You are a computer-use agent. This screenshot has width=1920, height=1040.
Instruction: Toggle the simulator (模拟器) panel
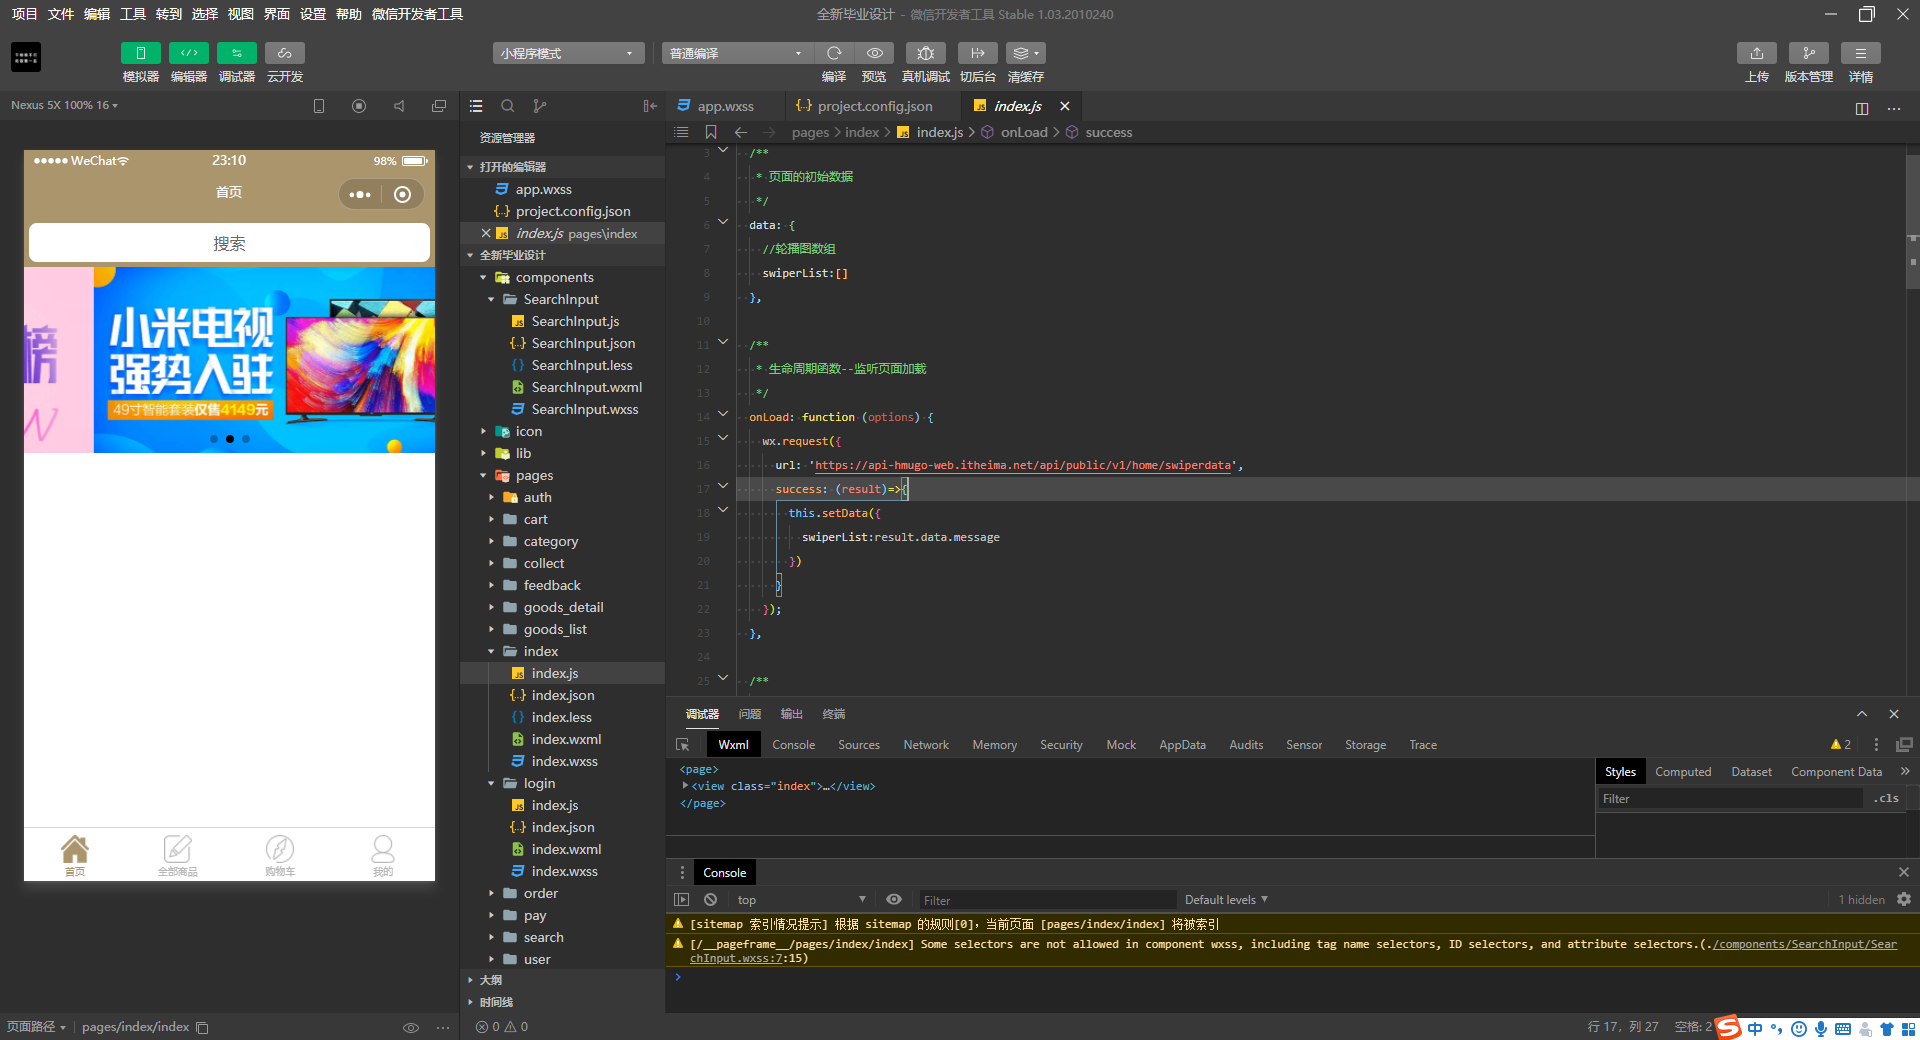coord(140,53)
